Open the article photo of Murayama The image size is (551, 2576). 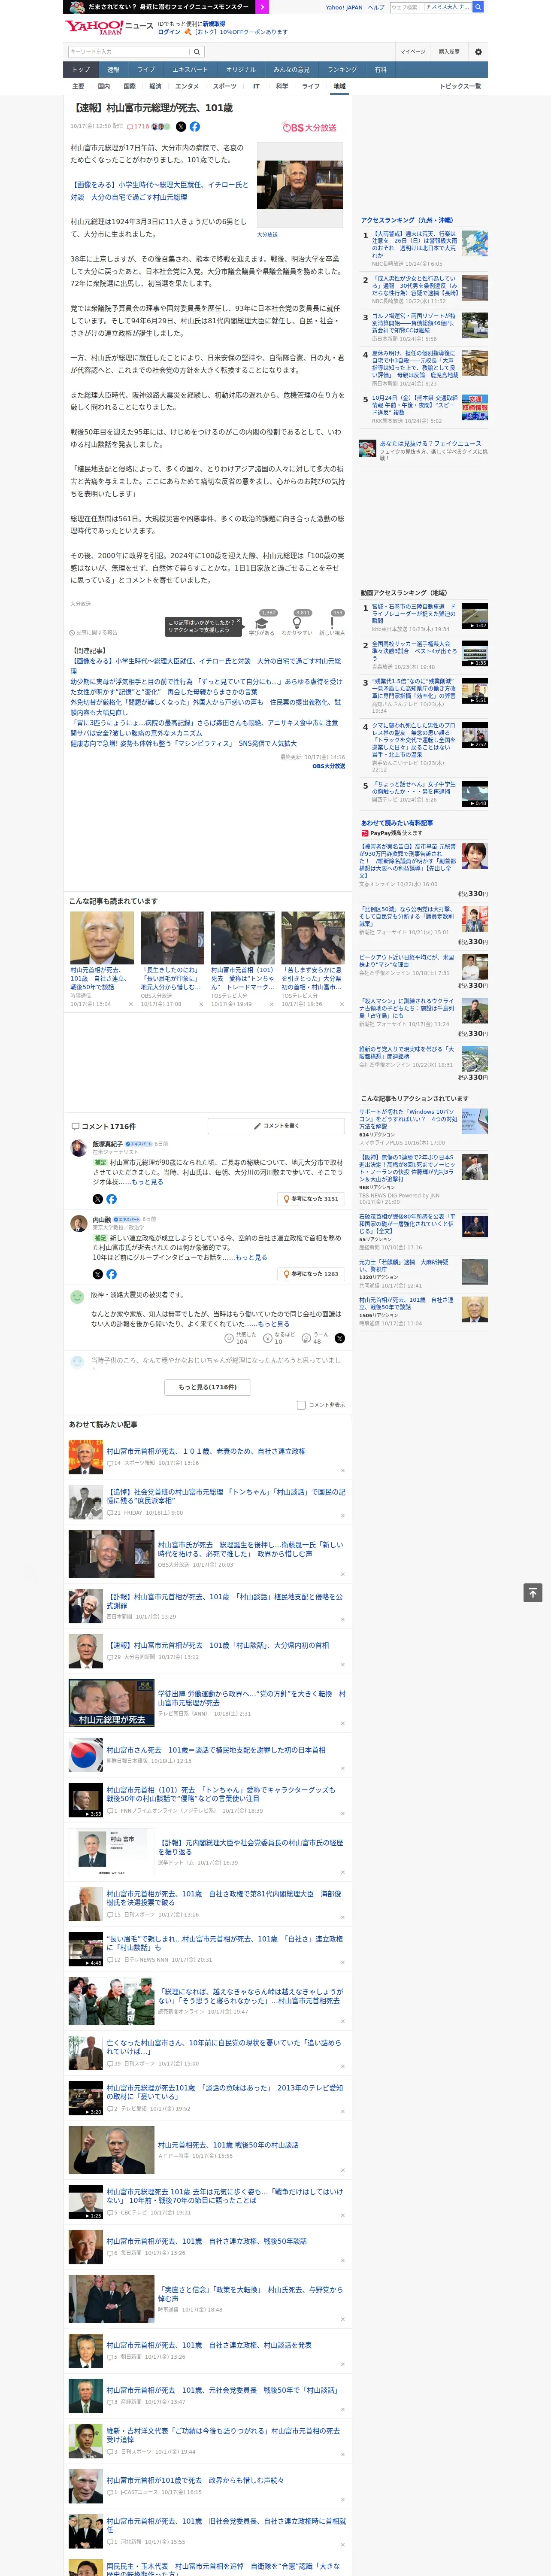coord(300,185)
